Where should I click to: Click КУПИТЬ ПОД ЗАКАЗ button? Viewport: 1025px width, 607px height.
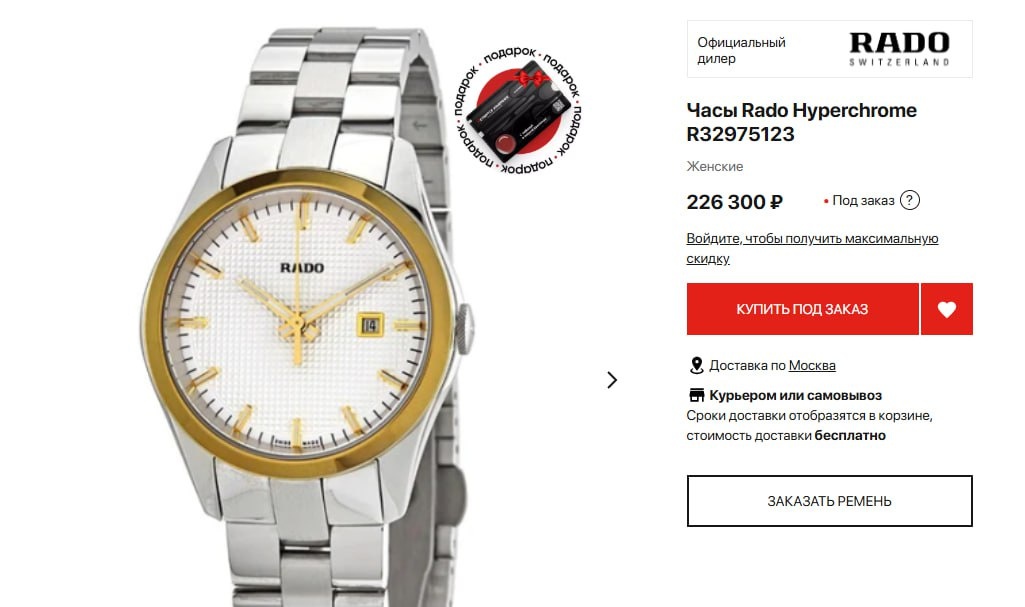802,309
